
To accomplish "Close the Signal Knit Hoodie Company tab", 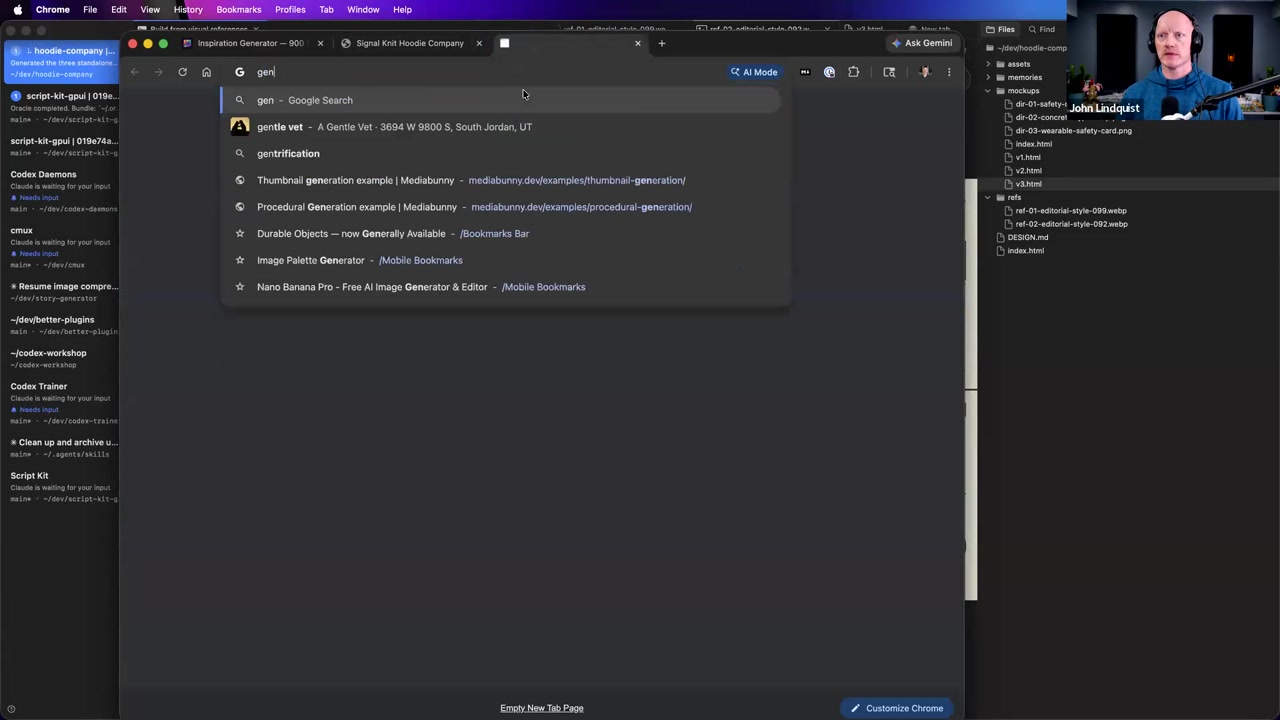I will coord(479,43).
